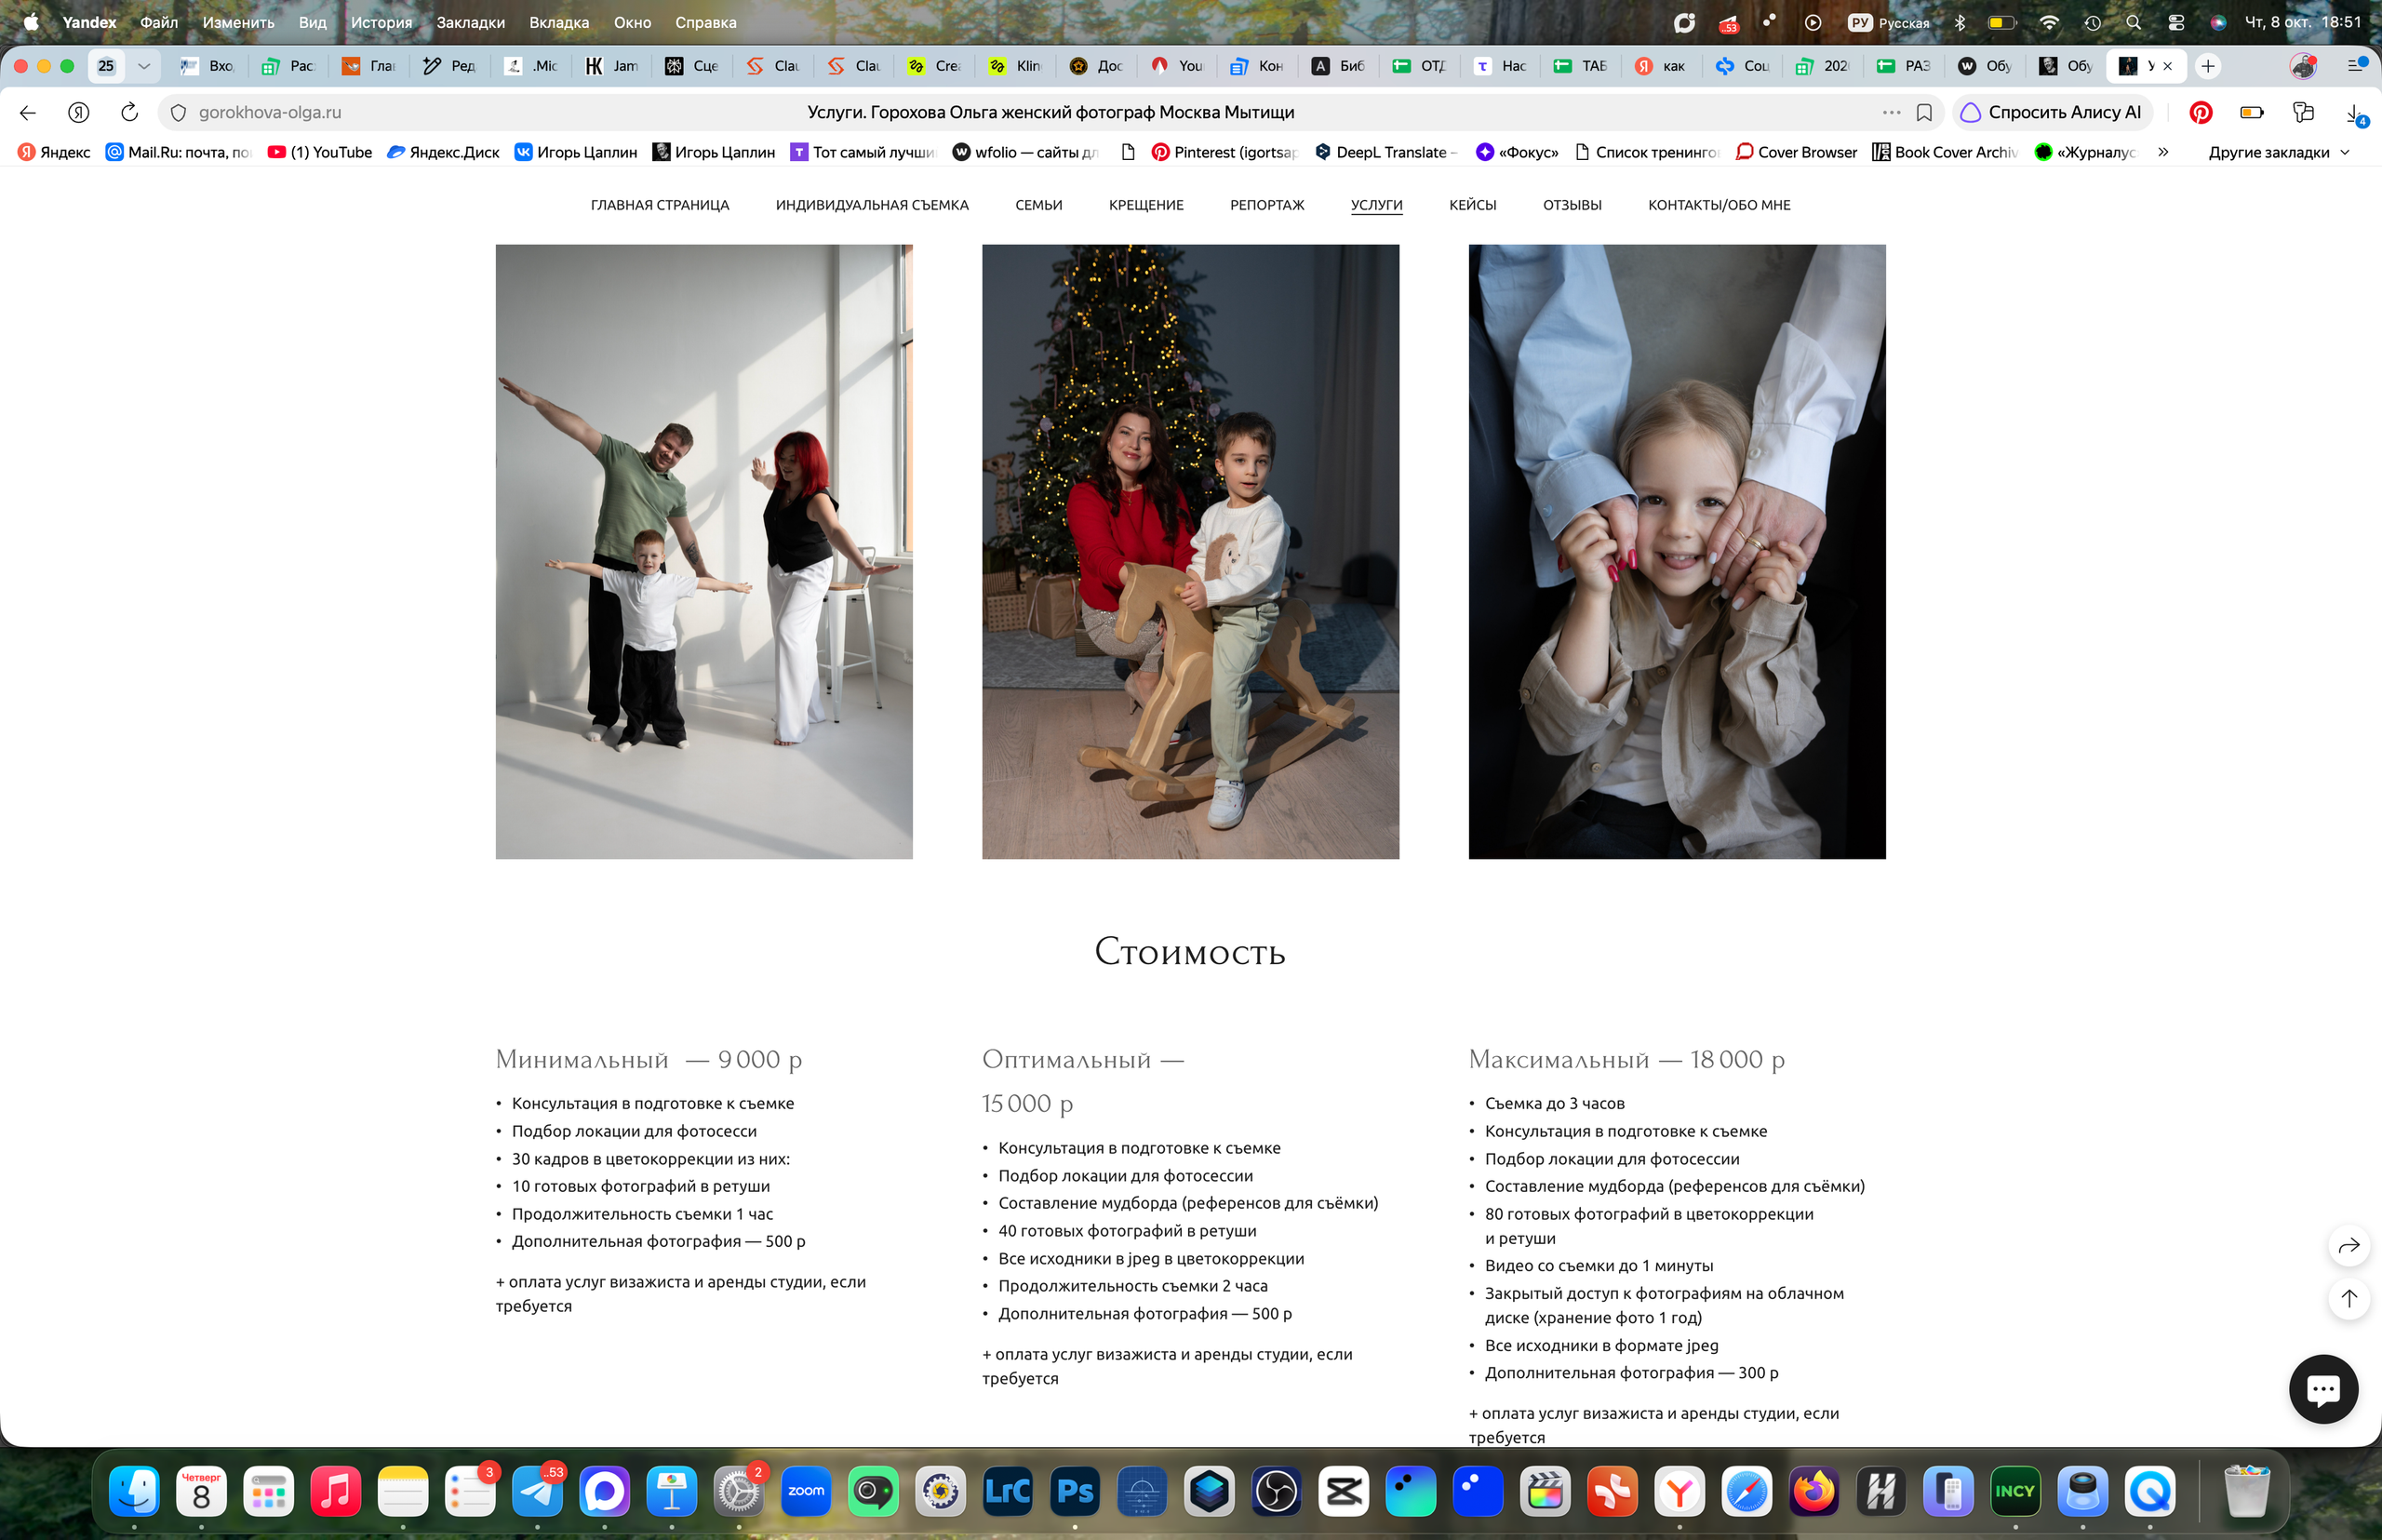Image resolution: width=2382 pixels, height=1540 pixels.
Task: Open Telegram from the Dock
Action: pyautogui.click(x=537, y=1492)
